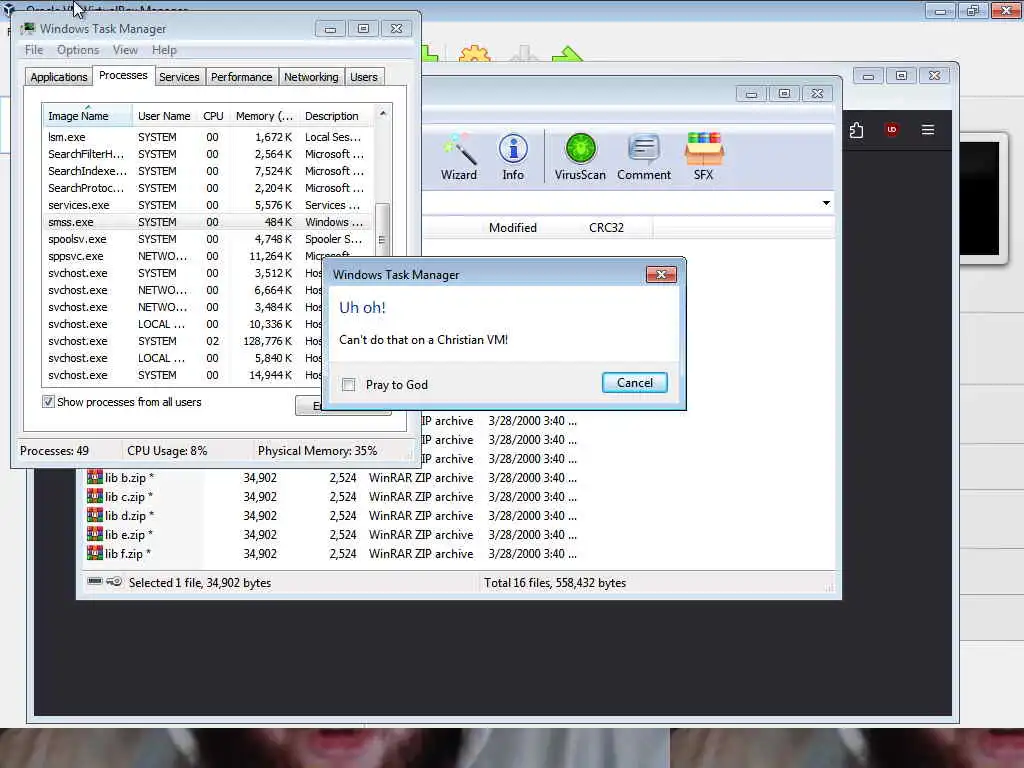Open the WinRAR Info tool

click(513, 157)
